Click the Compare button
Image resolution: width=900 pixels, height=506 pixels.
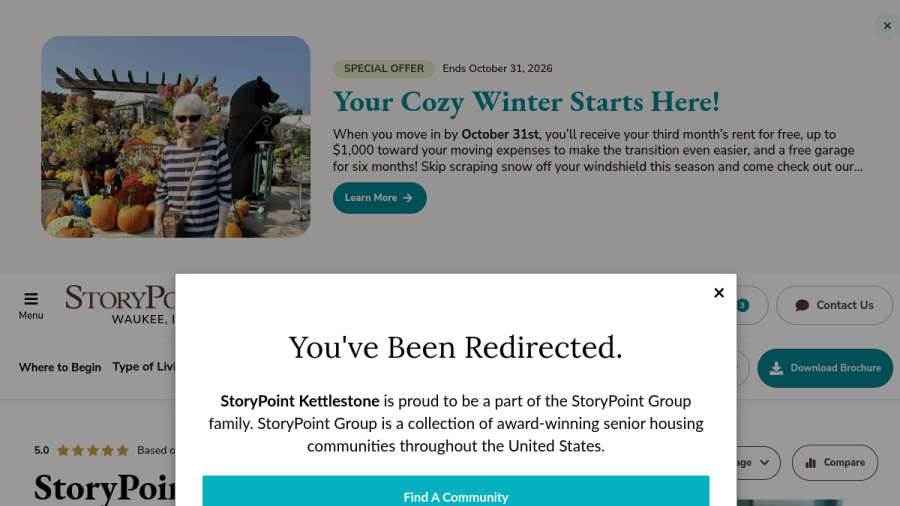click(835, 462)
